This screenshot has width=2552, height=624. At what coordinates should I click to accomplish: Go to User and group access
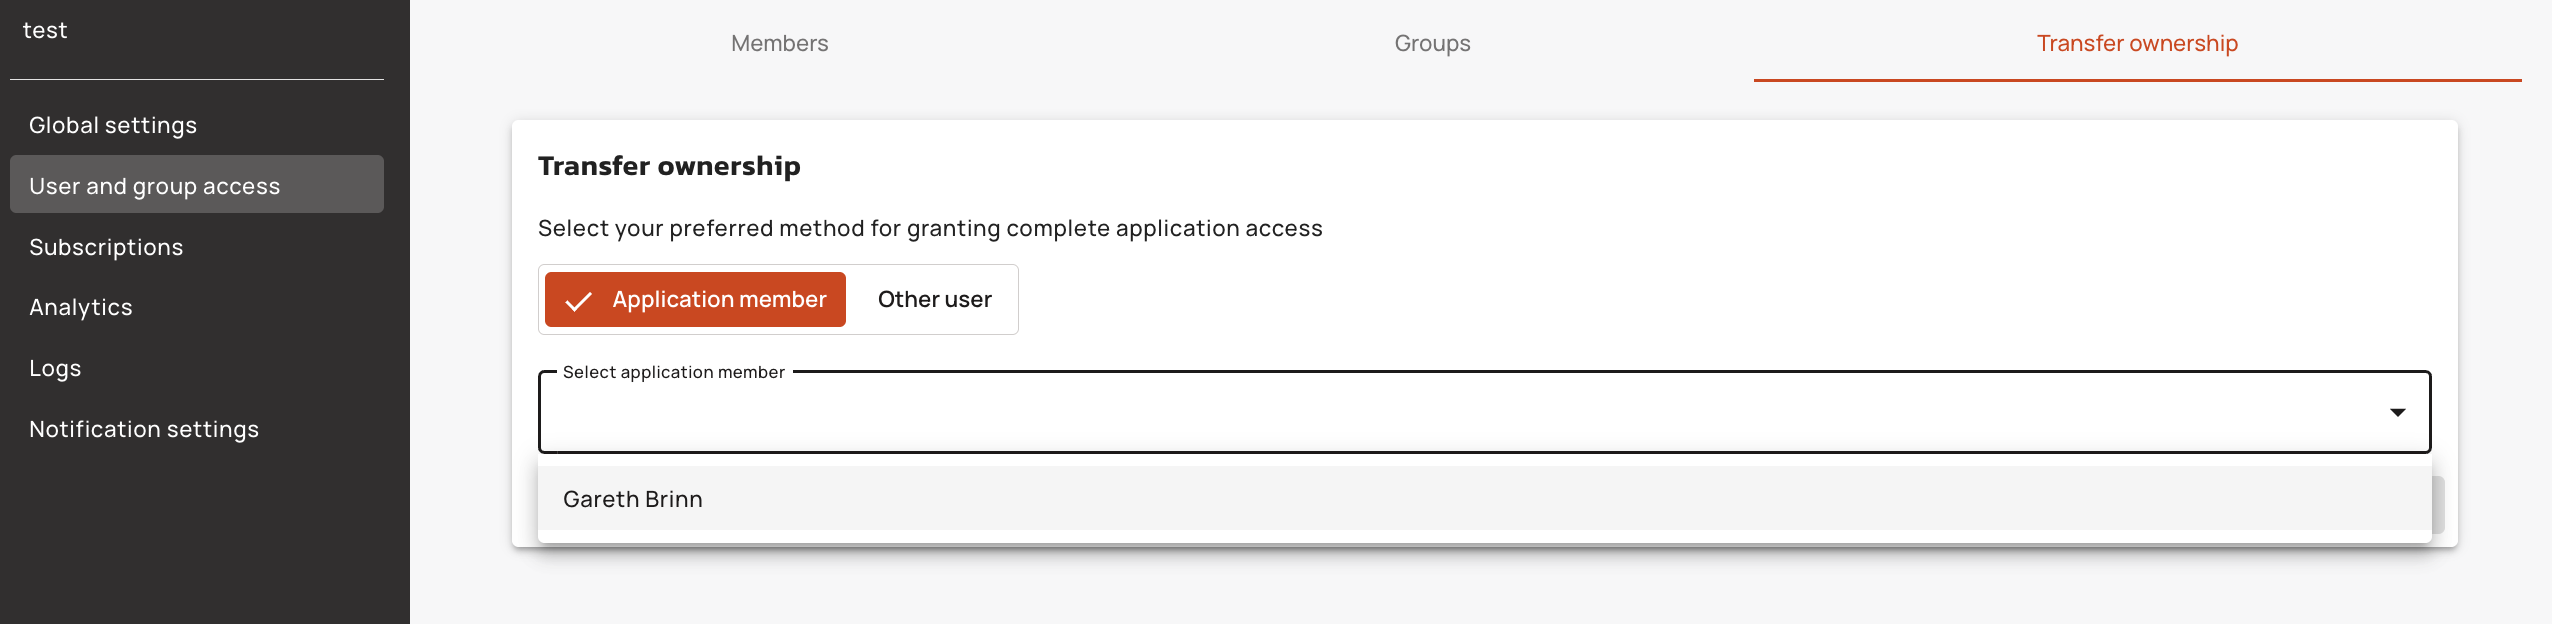click(x=155, y=186)
